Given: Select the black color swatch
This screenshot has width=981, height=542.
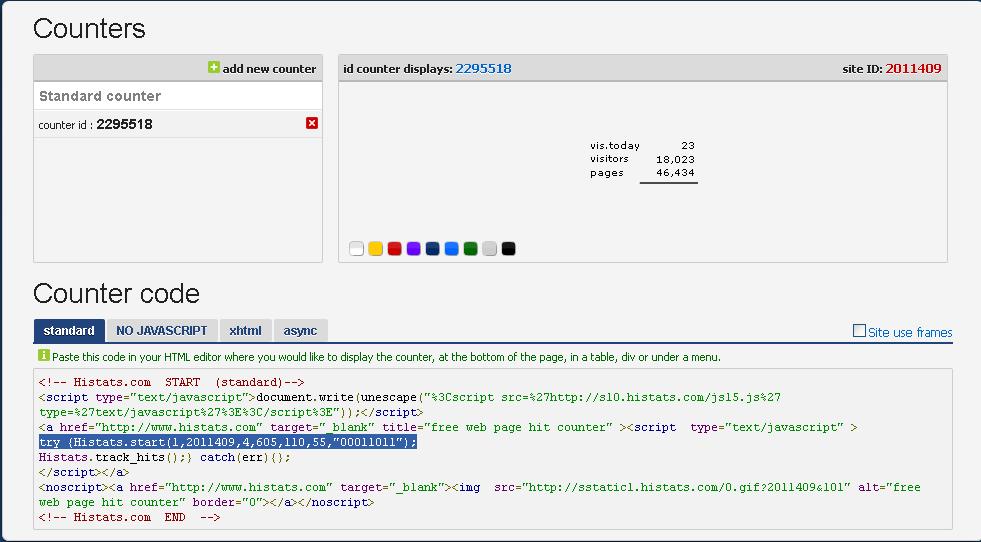Looking at the screenshot, I should pyautogui.click(x=509, y=248).
